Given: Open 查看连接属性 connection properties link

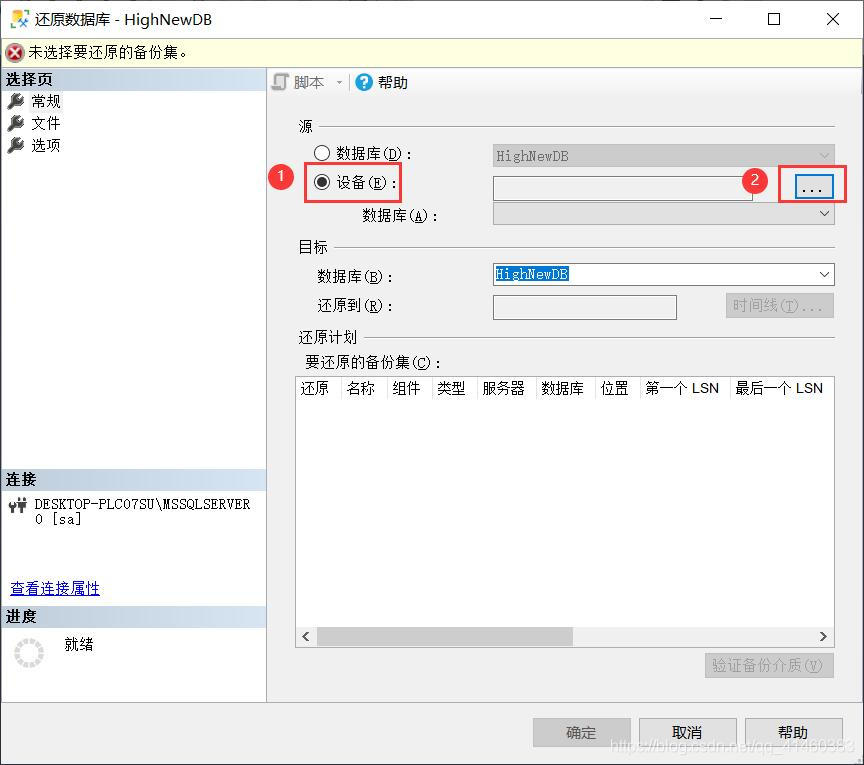Looking at the screenshot, I should 54,589.
